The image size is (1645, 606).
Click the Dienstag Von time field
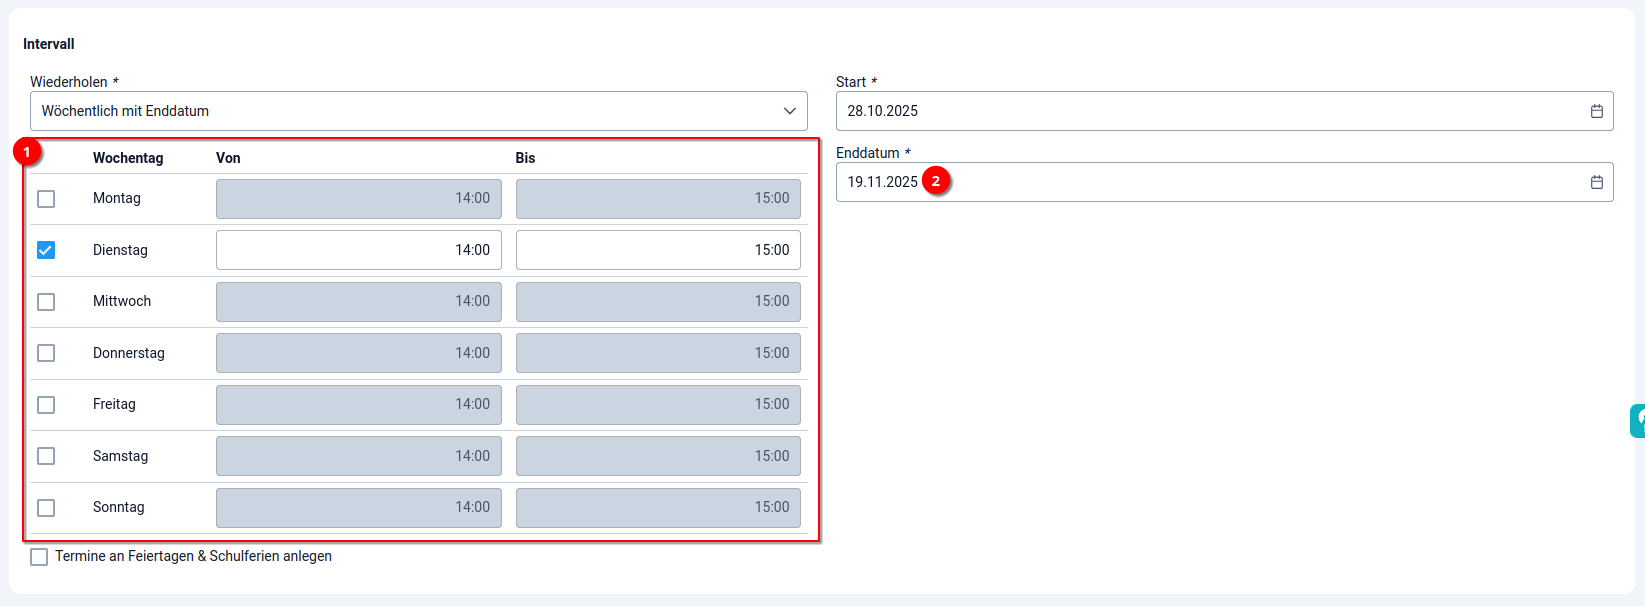pyautogui.click(x=358, y=250)
